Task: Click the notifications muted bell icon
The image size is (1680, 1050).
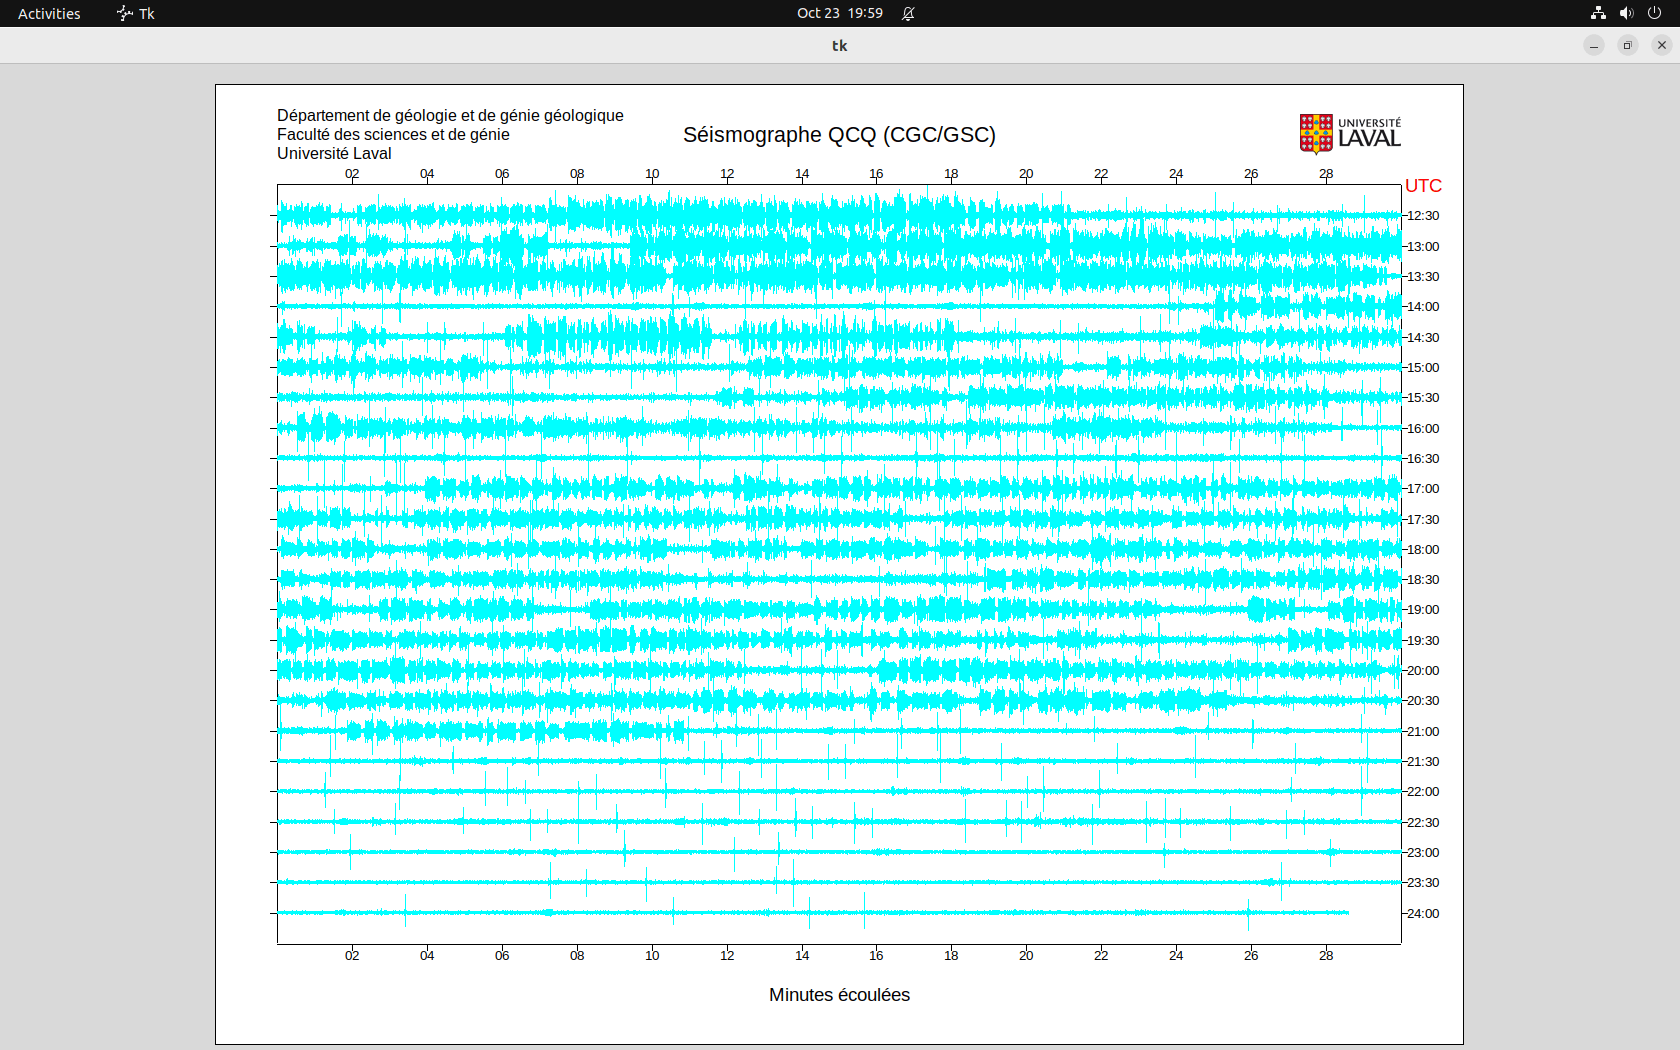Action: coord(908,13)
